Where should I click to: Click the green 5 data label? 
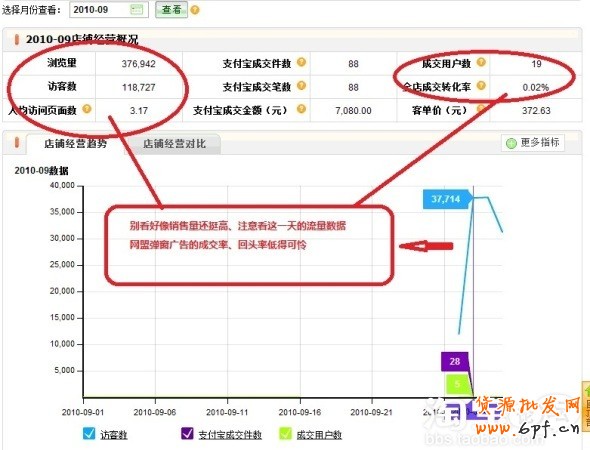pyautogui.click(x=457, y=384)
